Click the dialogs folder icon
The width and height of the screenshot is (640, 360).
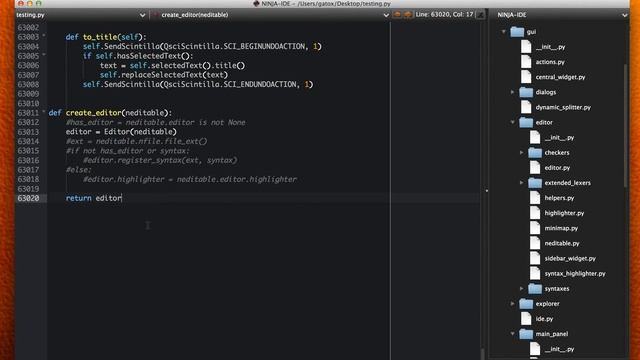(x=526, y=92)
